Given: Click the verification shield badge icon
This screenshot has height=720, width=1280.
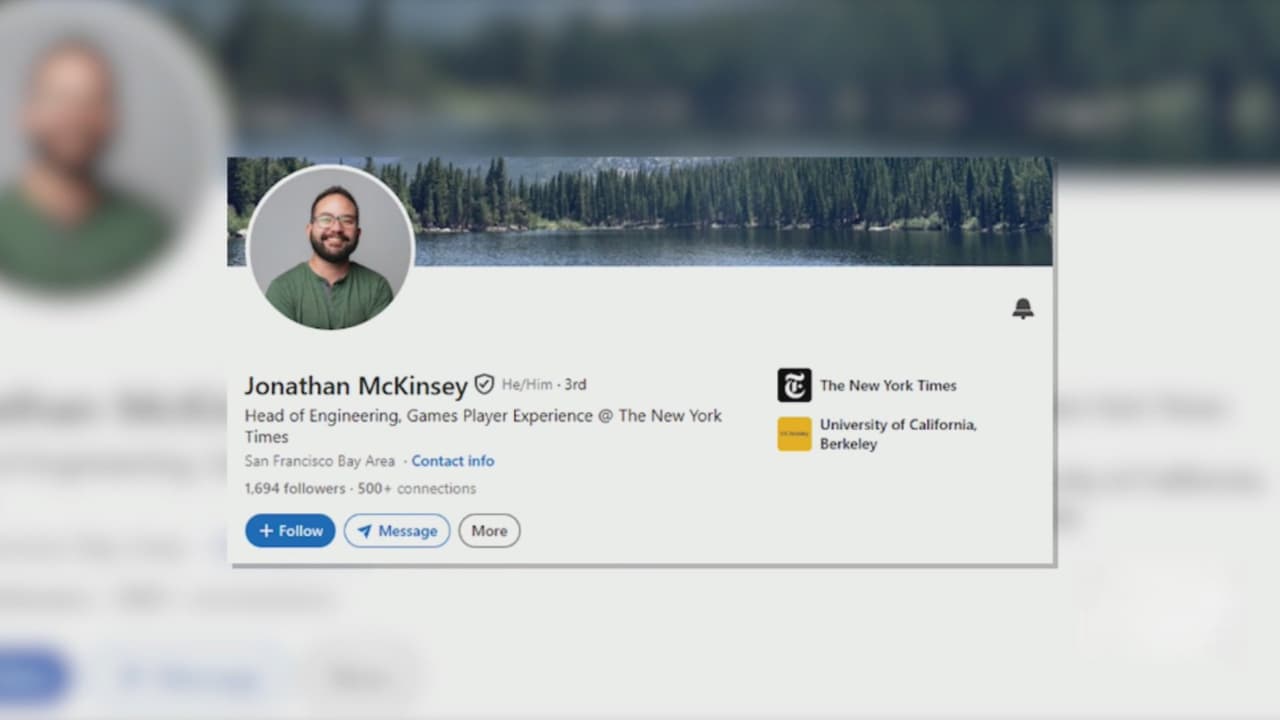Looking at the screenshot, I should [484, 384].
